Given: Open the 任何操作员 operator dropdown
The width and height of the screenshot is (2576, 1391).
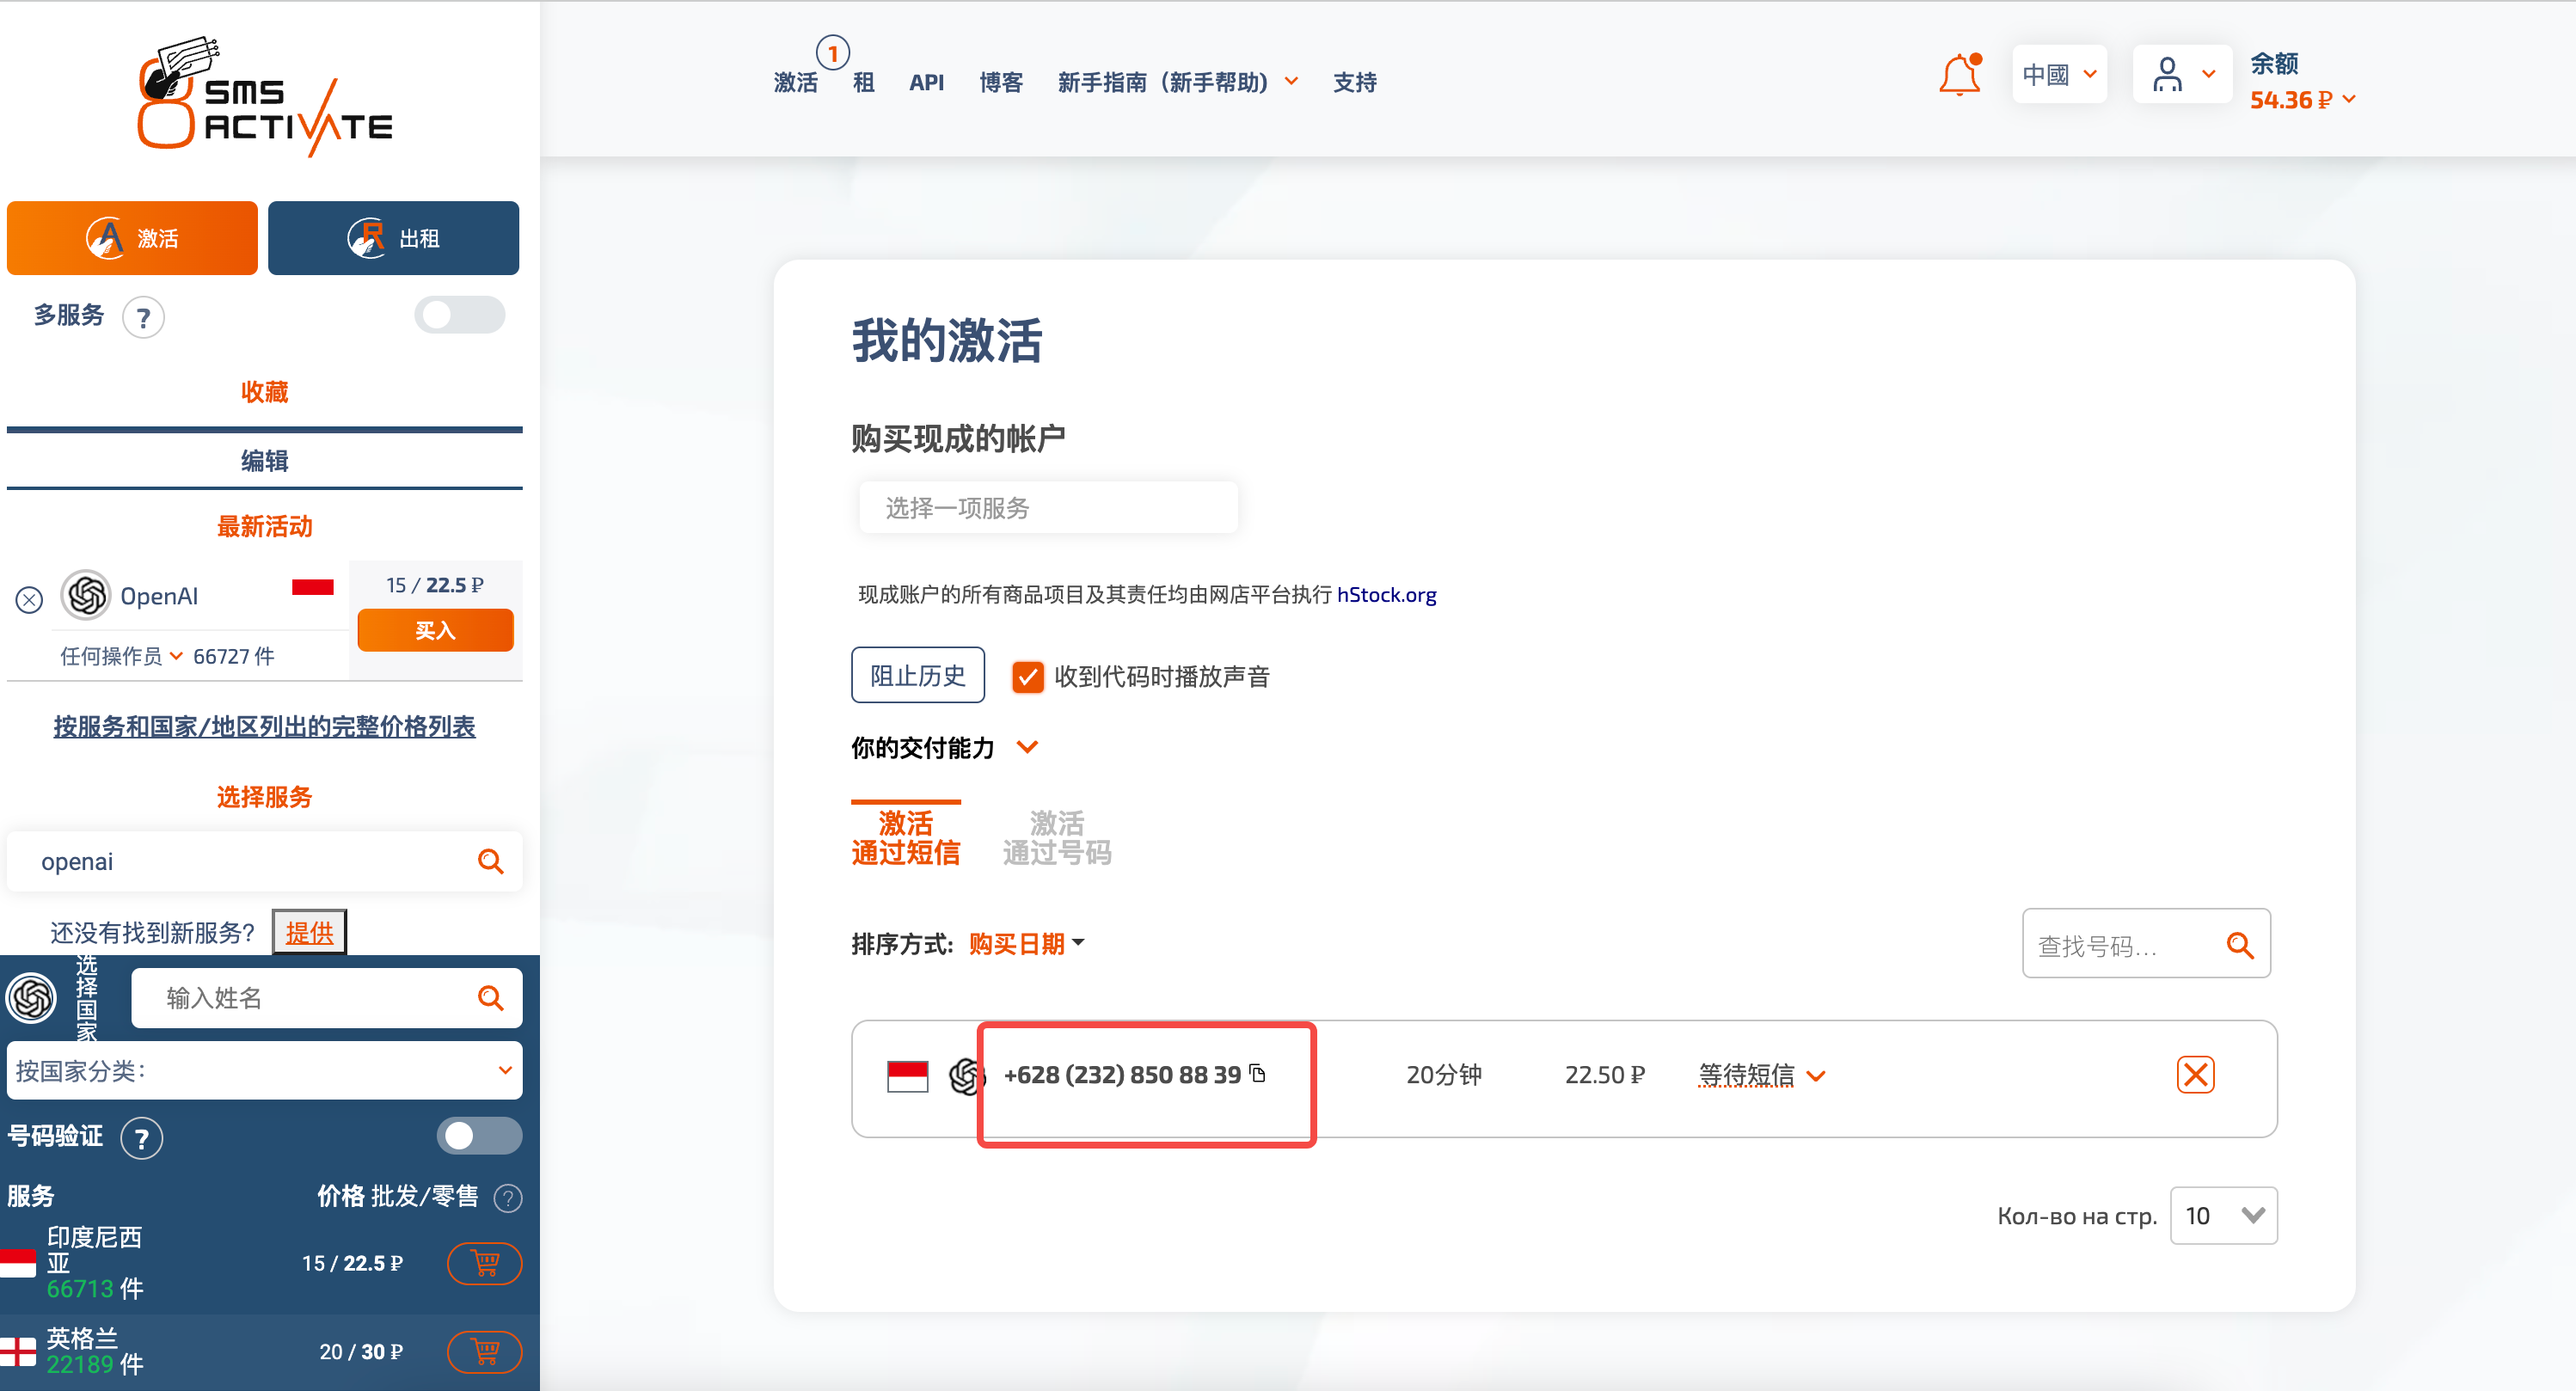Looking at the screenshot, I should tap(122, 657).
